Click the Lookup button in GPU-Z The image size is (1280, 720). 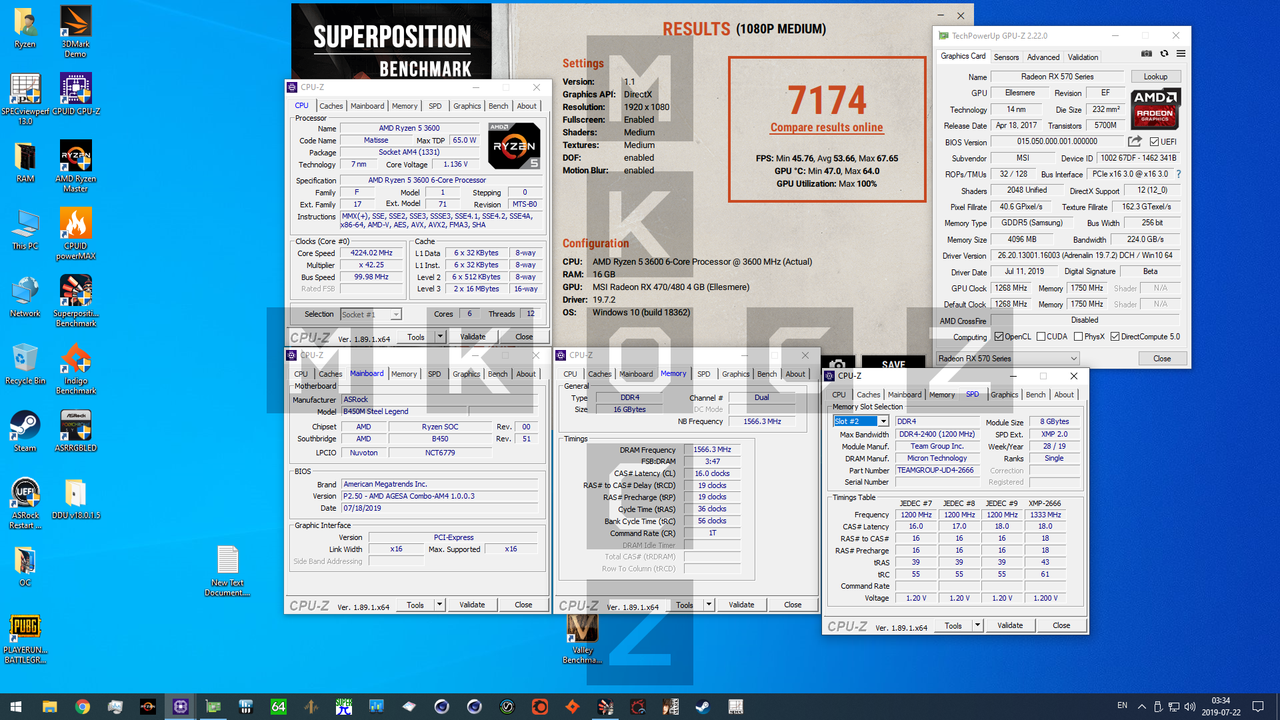(x=1155, y=77)
